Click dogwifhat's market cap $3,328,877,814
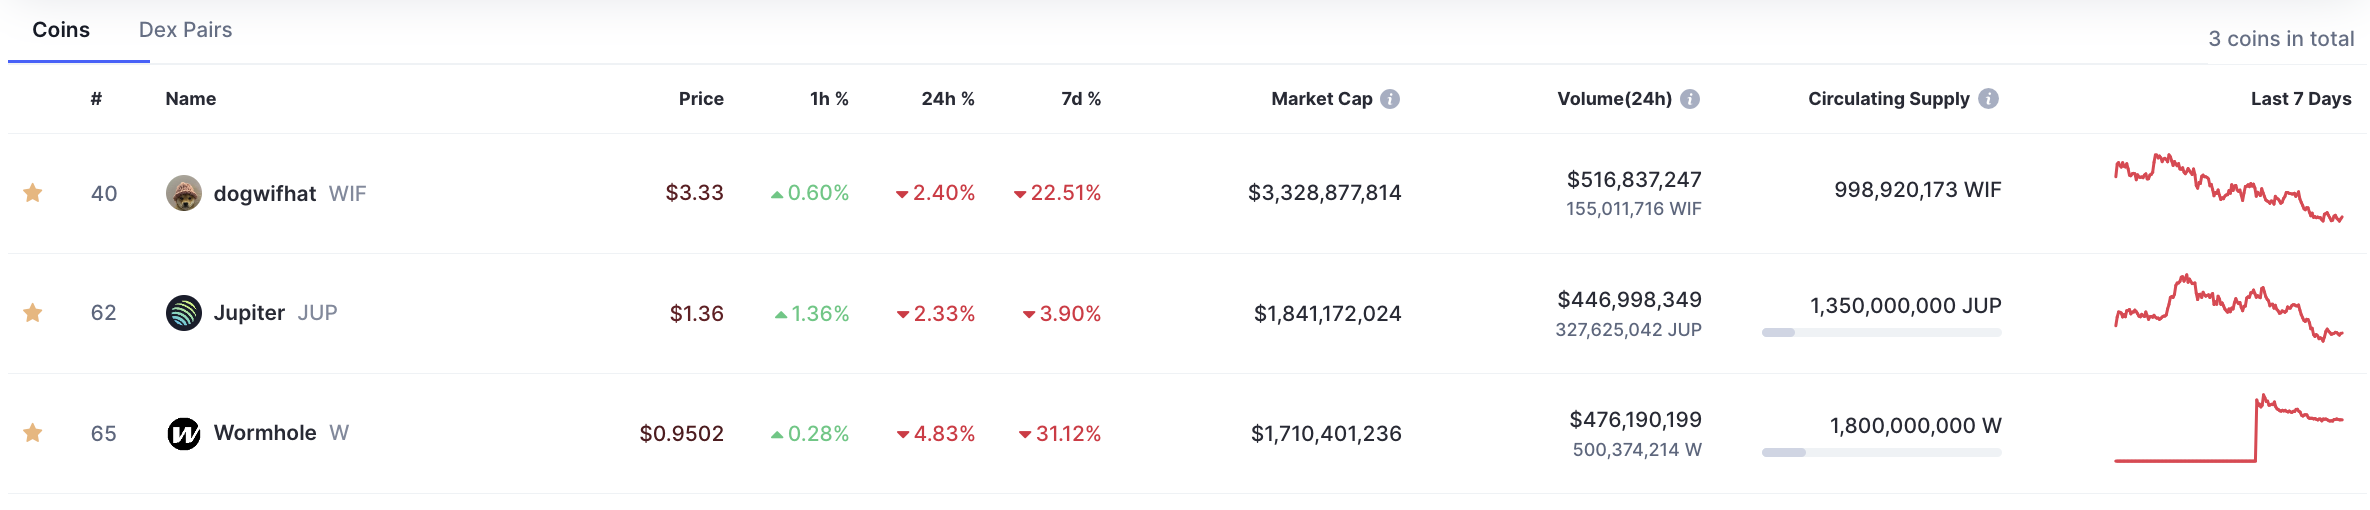Viewport: 2370px width, 510px height. coord(1325,193)
